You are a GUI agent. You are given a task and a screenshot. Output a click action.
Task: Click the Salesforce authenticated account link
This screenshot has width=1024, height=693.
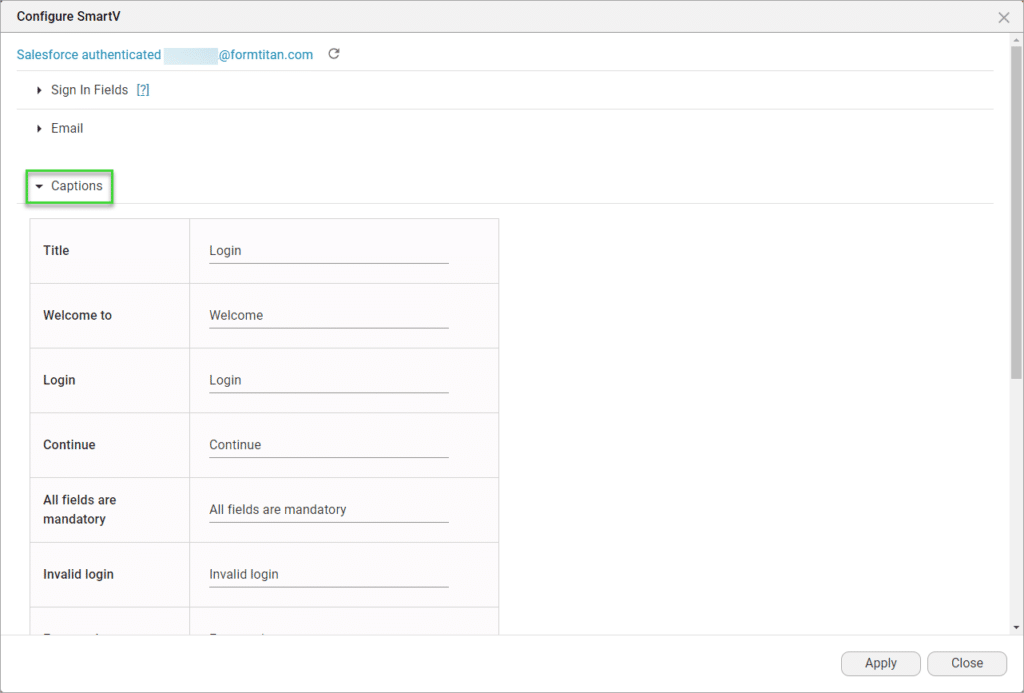(x=165, y=55)
